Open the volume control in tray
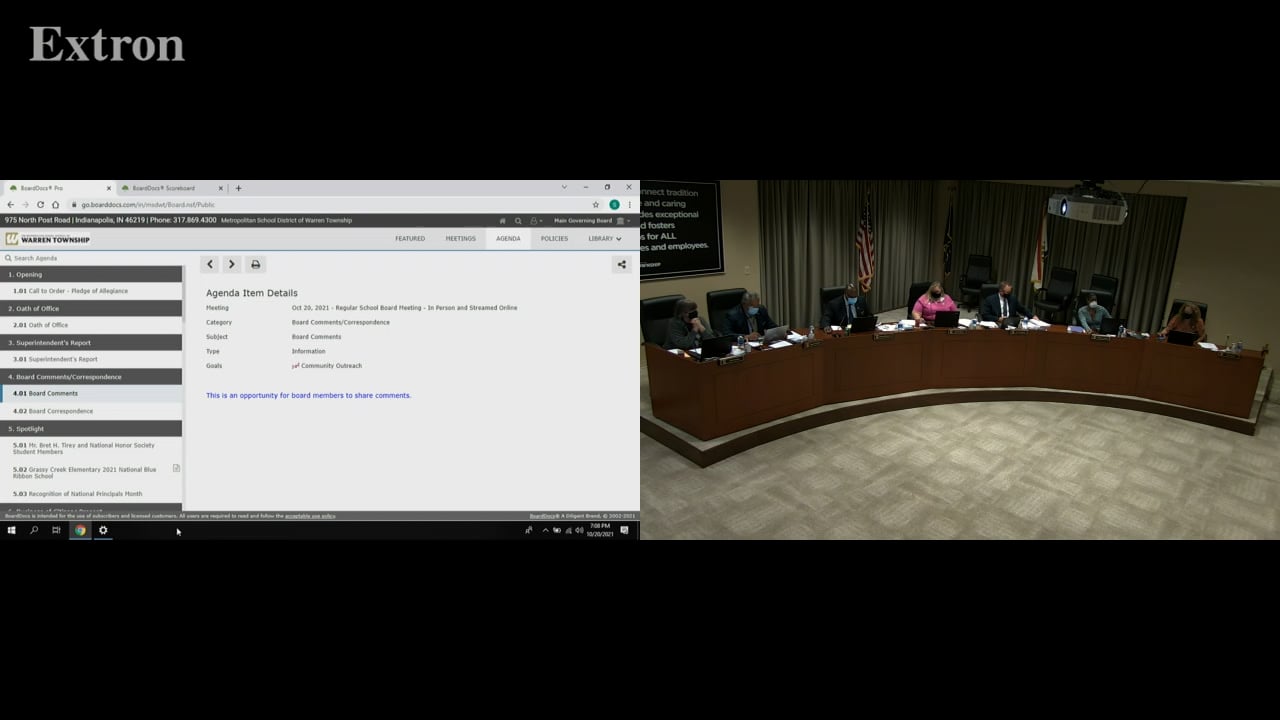 click(579, 530)
